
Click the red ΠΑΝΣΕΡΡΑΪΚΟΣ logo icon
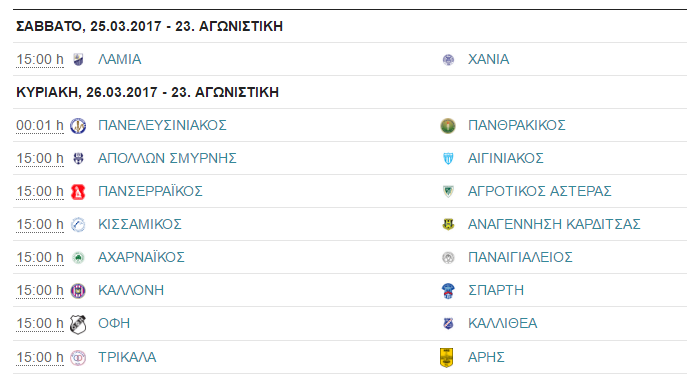tap(78, 192)
